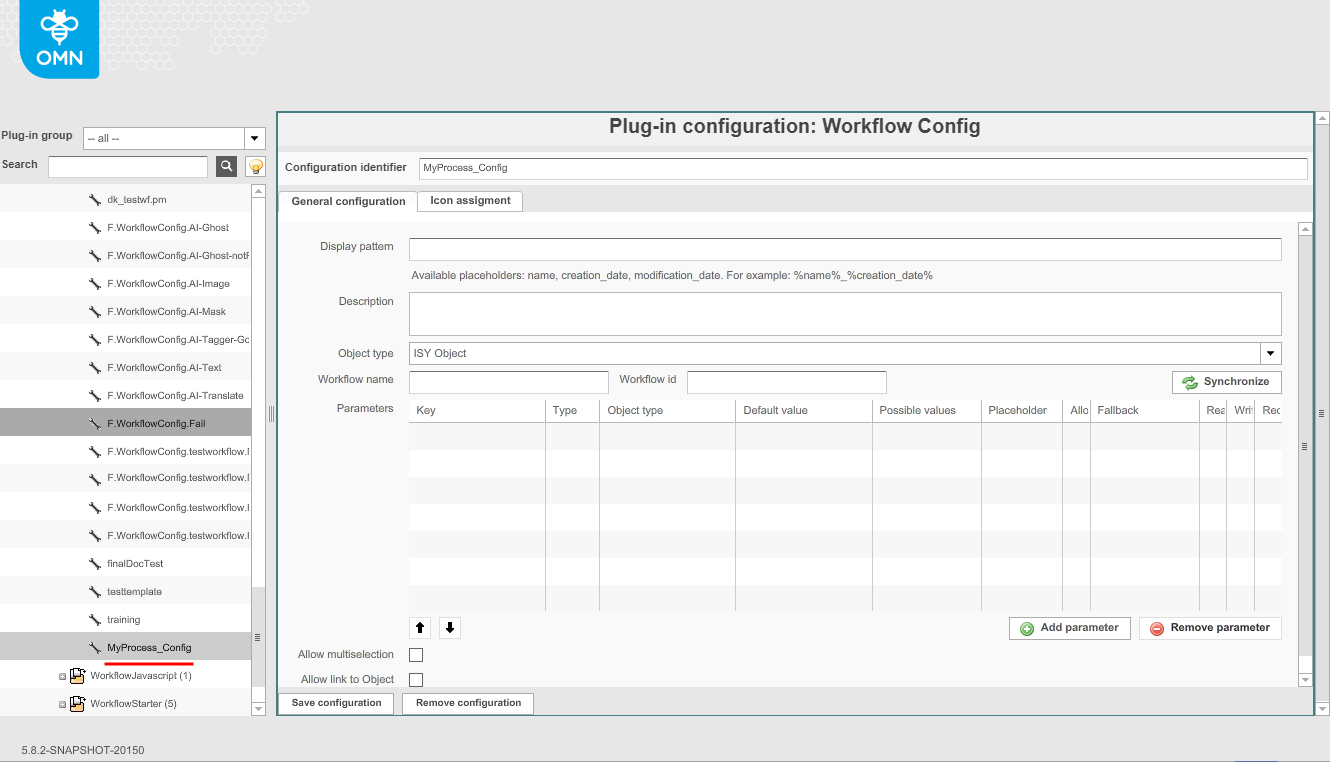Enable the Allow link to Object checkbox
This screenshot has width=1330, height=762.
415,679
